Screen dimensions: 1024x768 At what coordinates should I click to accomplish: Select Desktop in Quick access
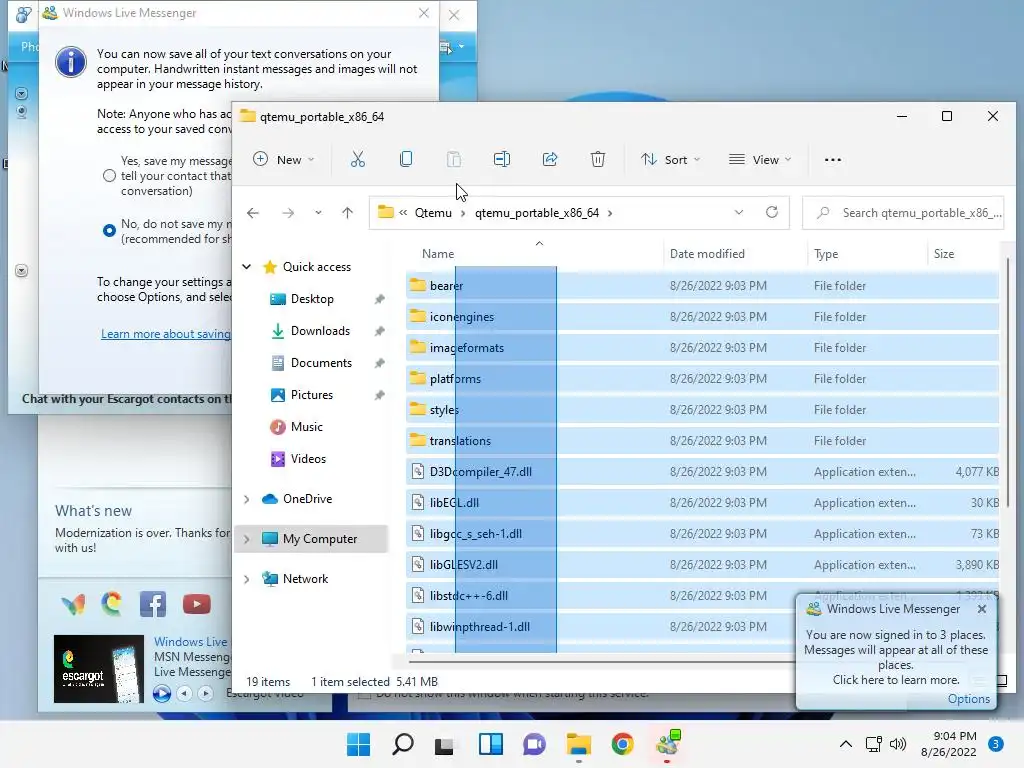(x=312, y=298)
